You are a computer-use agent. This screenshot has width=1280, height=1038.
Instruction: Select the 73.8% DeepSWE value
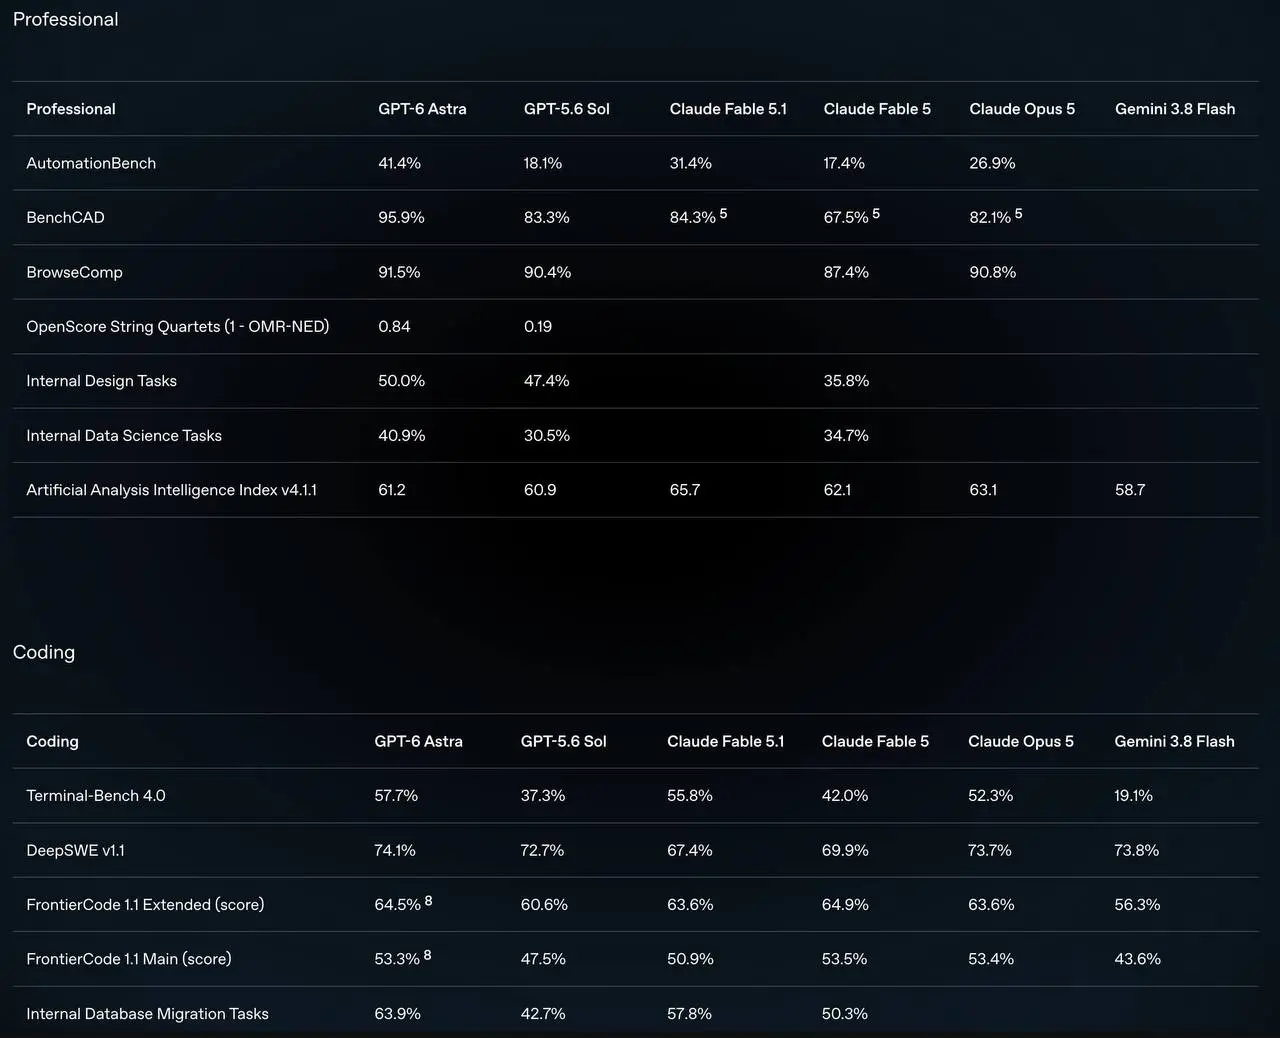pos(1137,850)
